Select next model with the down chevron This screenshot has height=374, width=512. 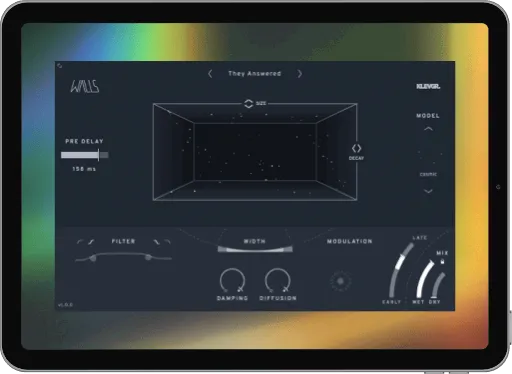click(428, 191)
